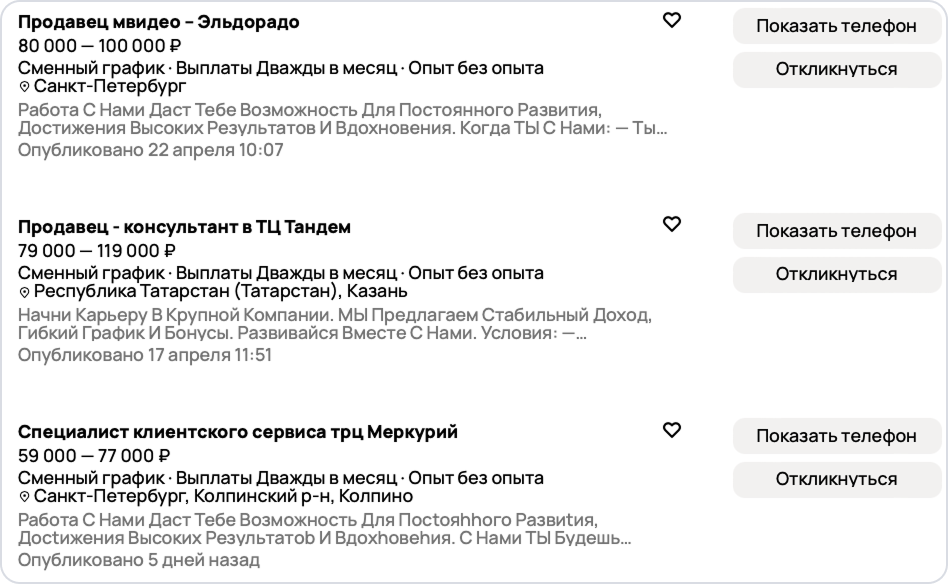Click the 80 000 — 100 000 ₽ salary
The width and height of the screenshot is (948, 584).
[x=99, y=45]
